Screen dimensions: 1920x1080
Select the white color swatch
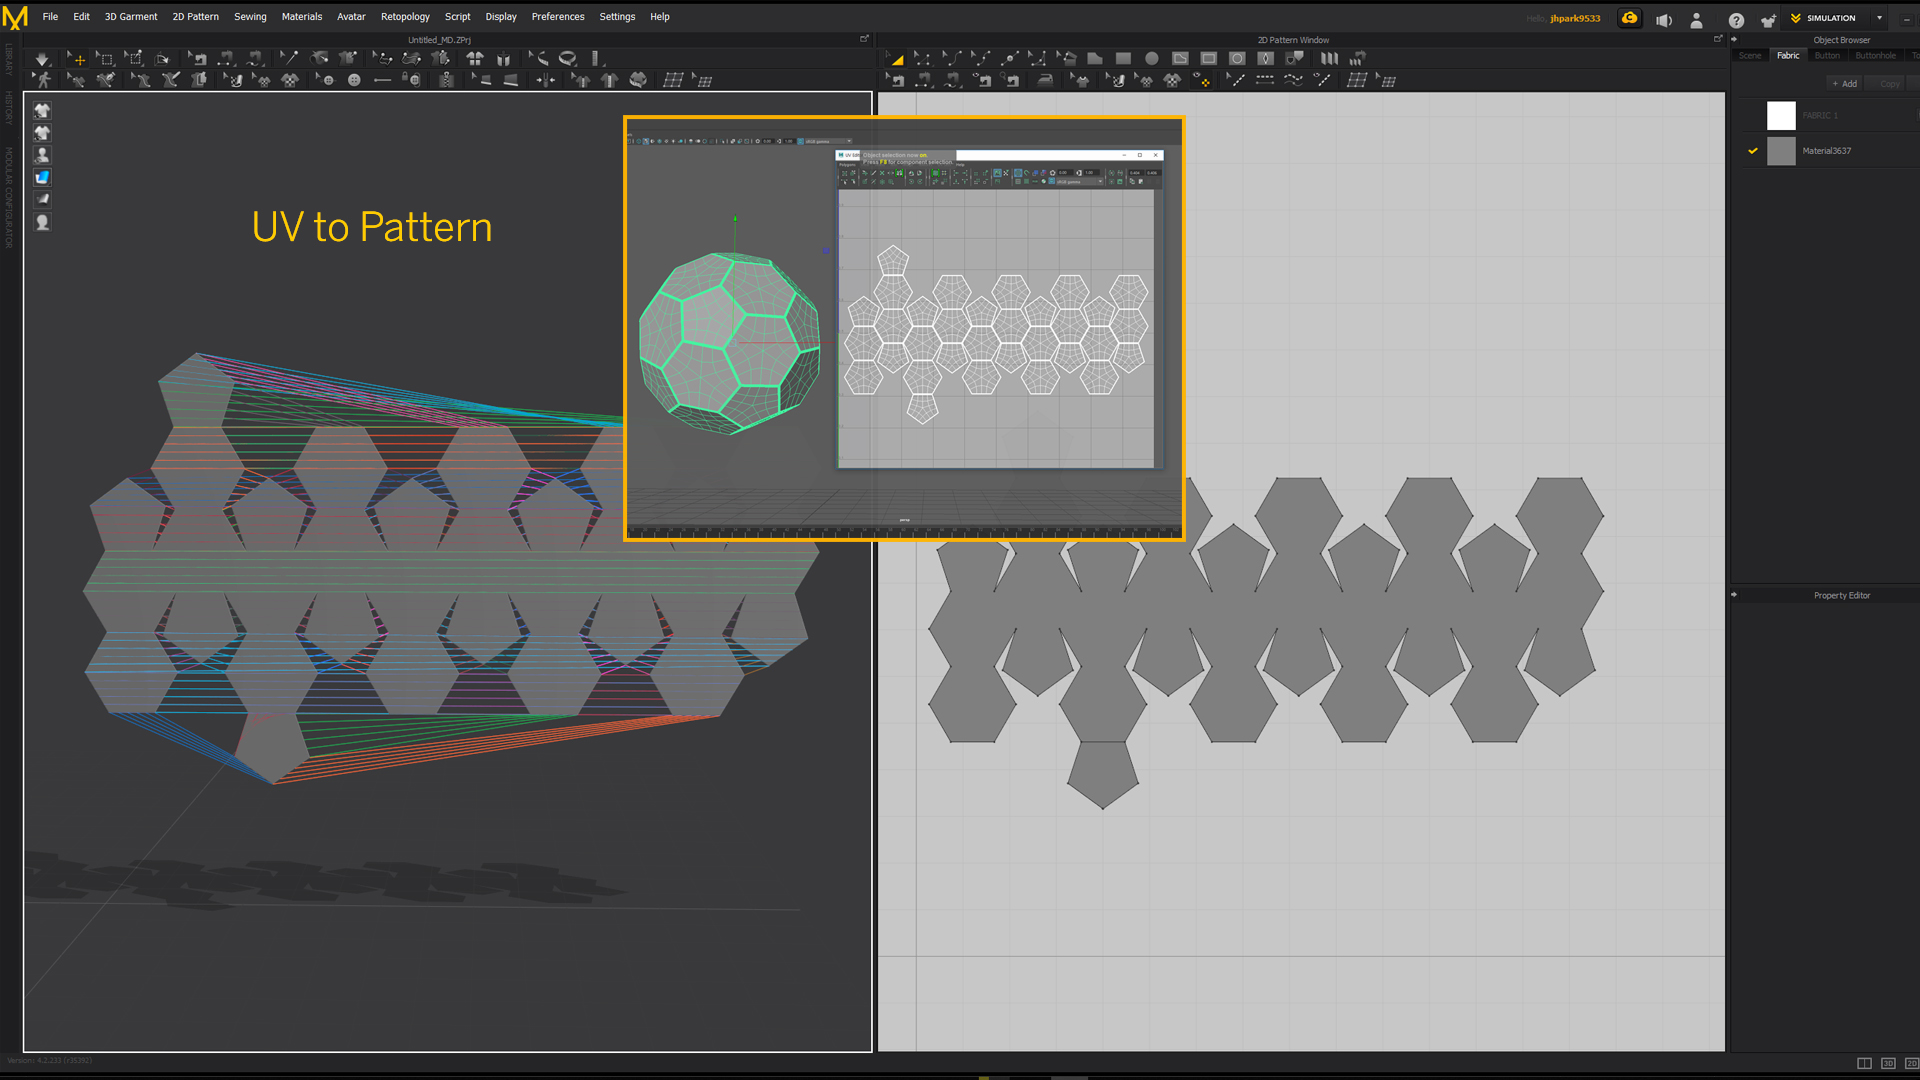[1782, 116]
